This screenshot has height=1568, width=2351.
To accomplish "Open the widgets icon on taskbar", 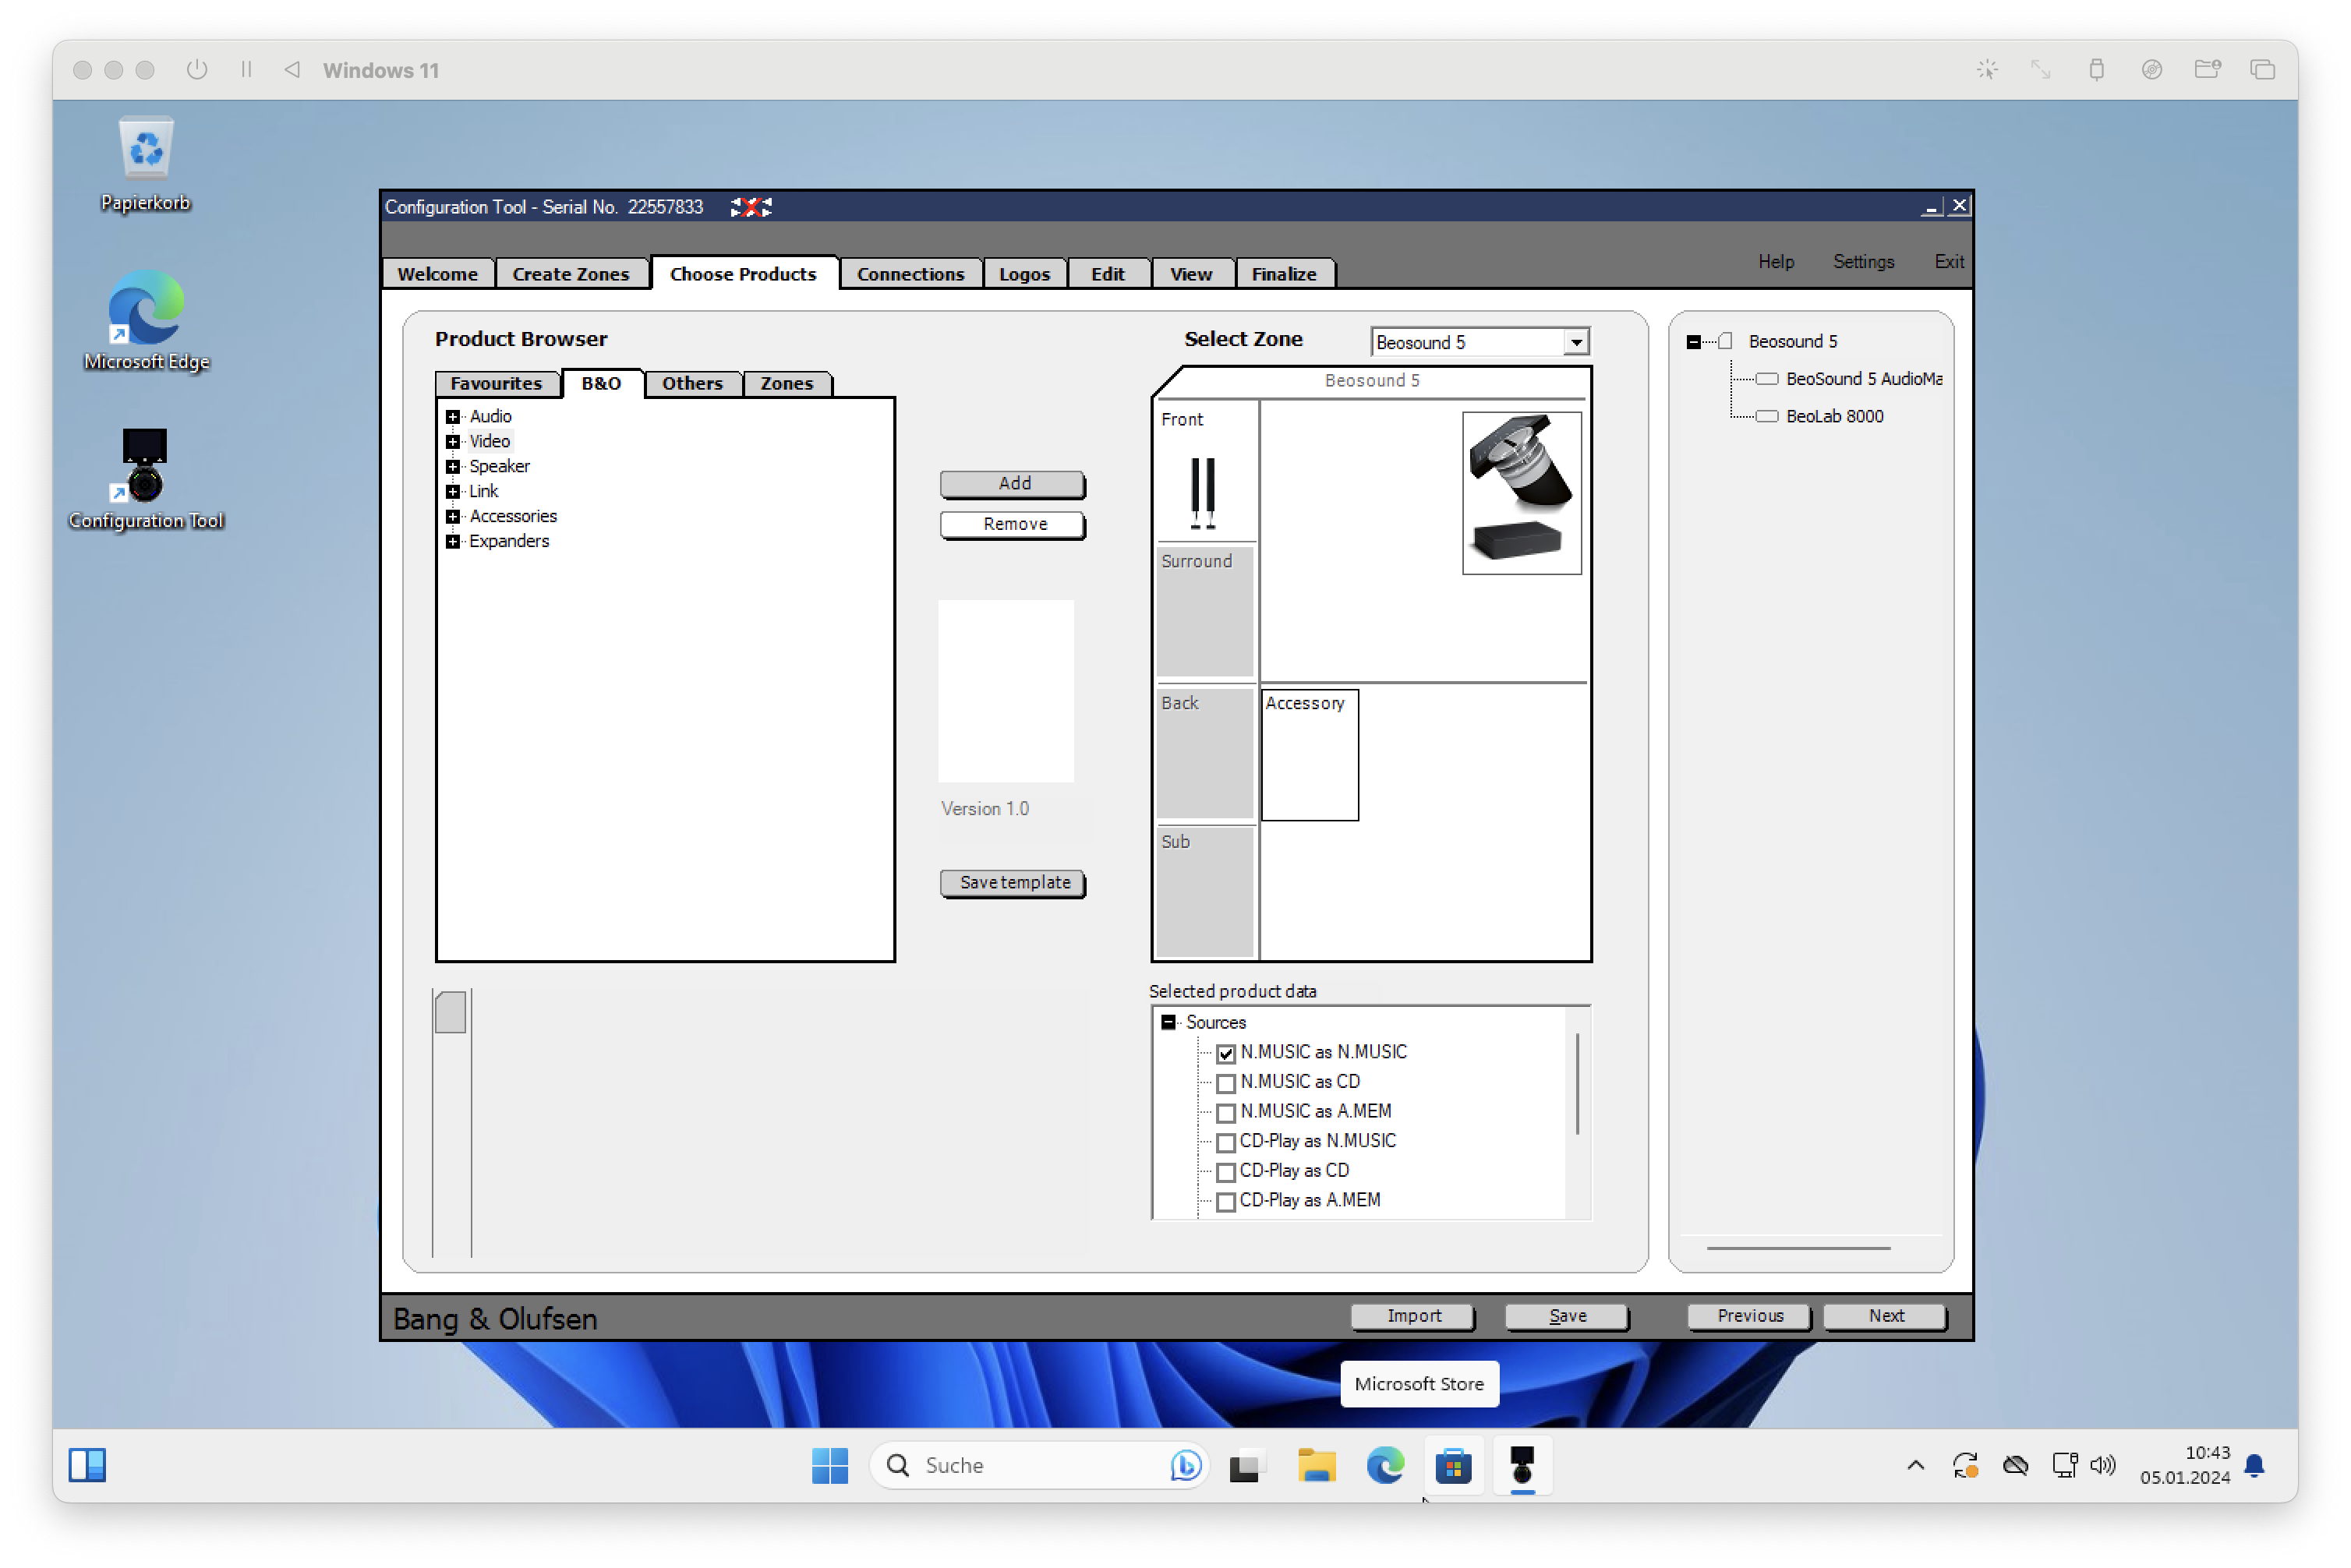I will 87,1465.
